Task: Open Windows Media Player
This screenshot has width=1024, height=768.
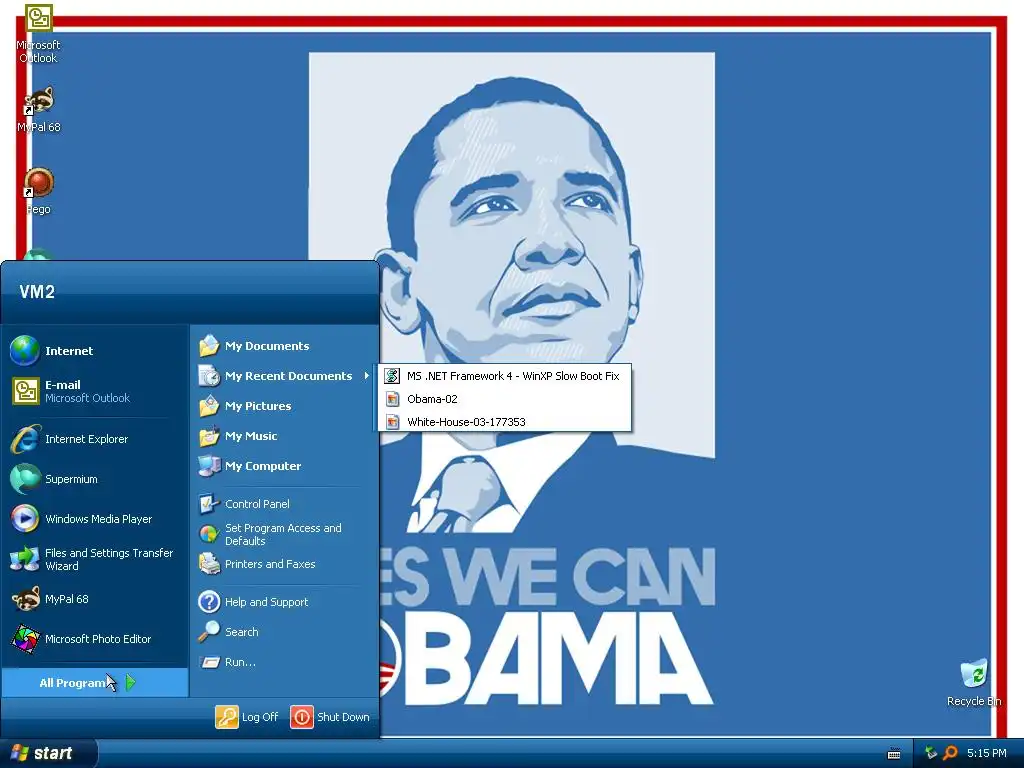Action: pos(95,519)
